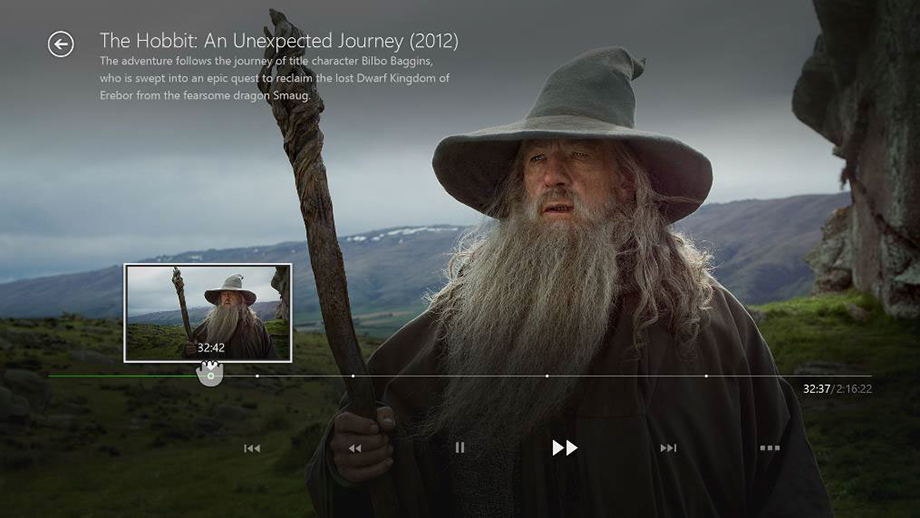Jump to the first chapter marker dot
The image size is (920, 518).
pyautogui.click(x=257, y=376)
